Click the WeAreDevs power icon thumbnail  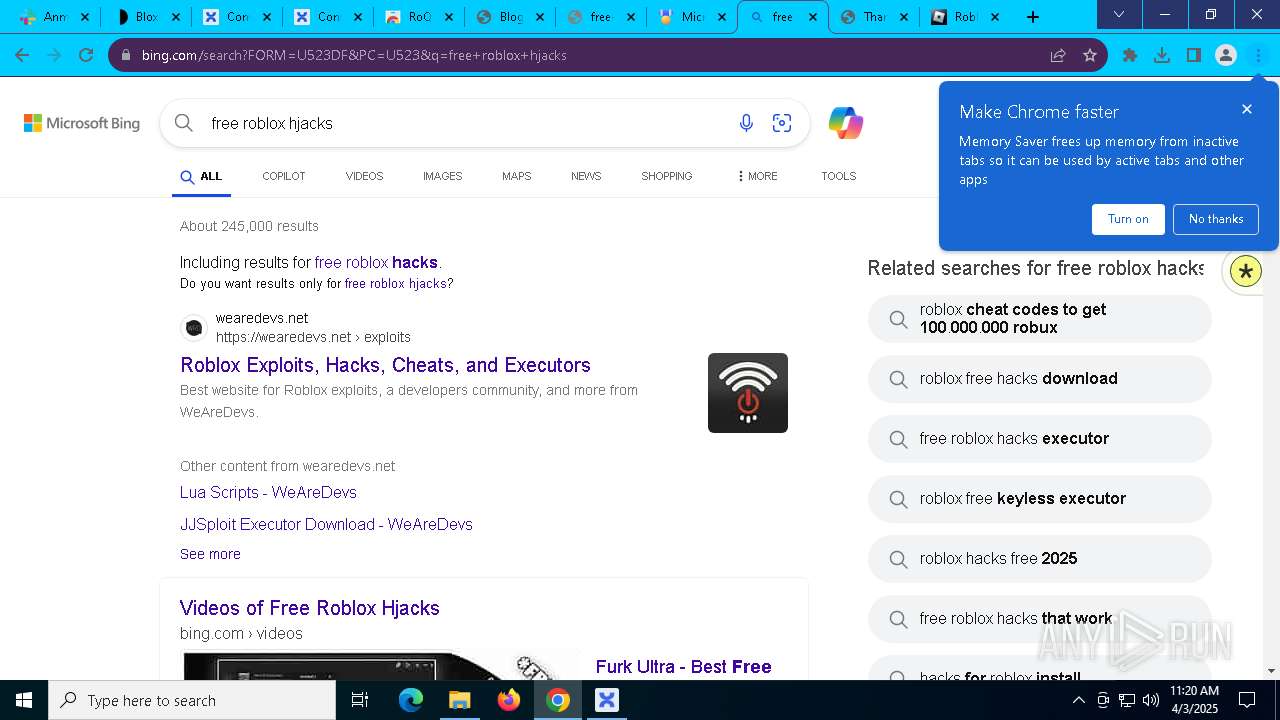[748, 393]
